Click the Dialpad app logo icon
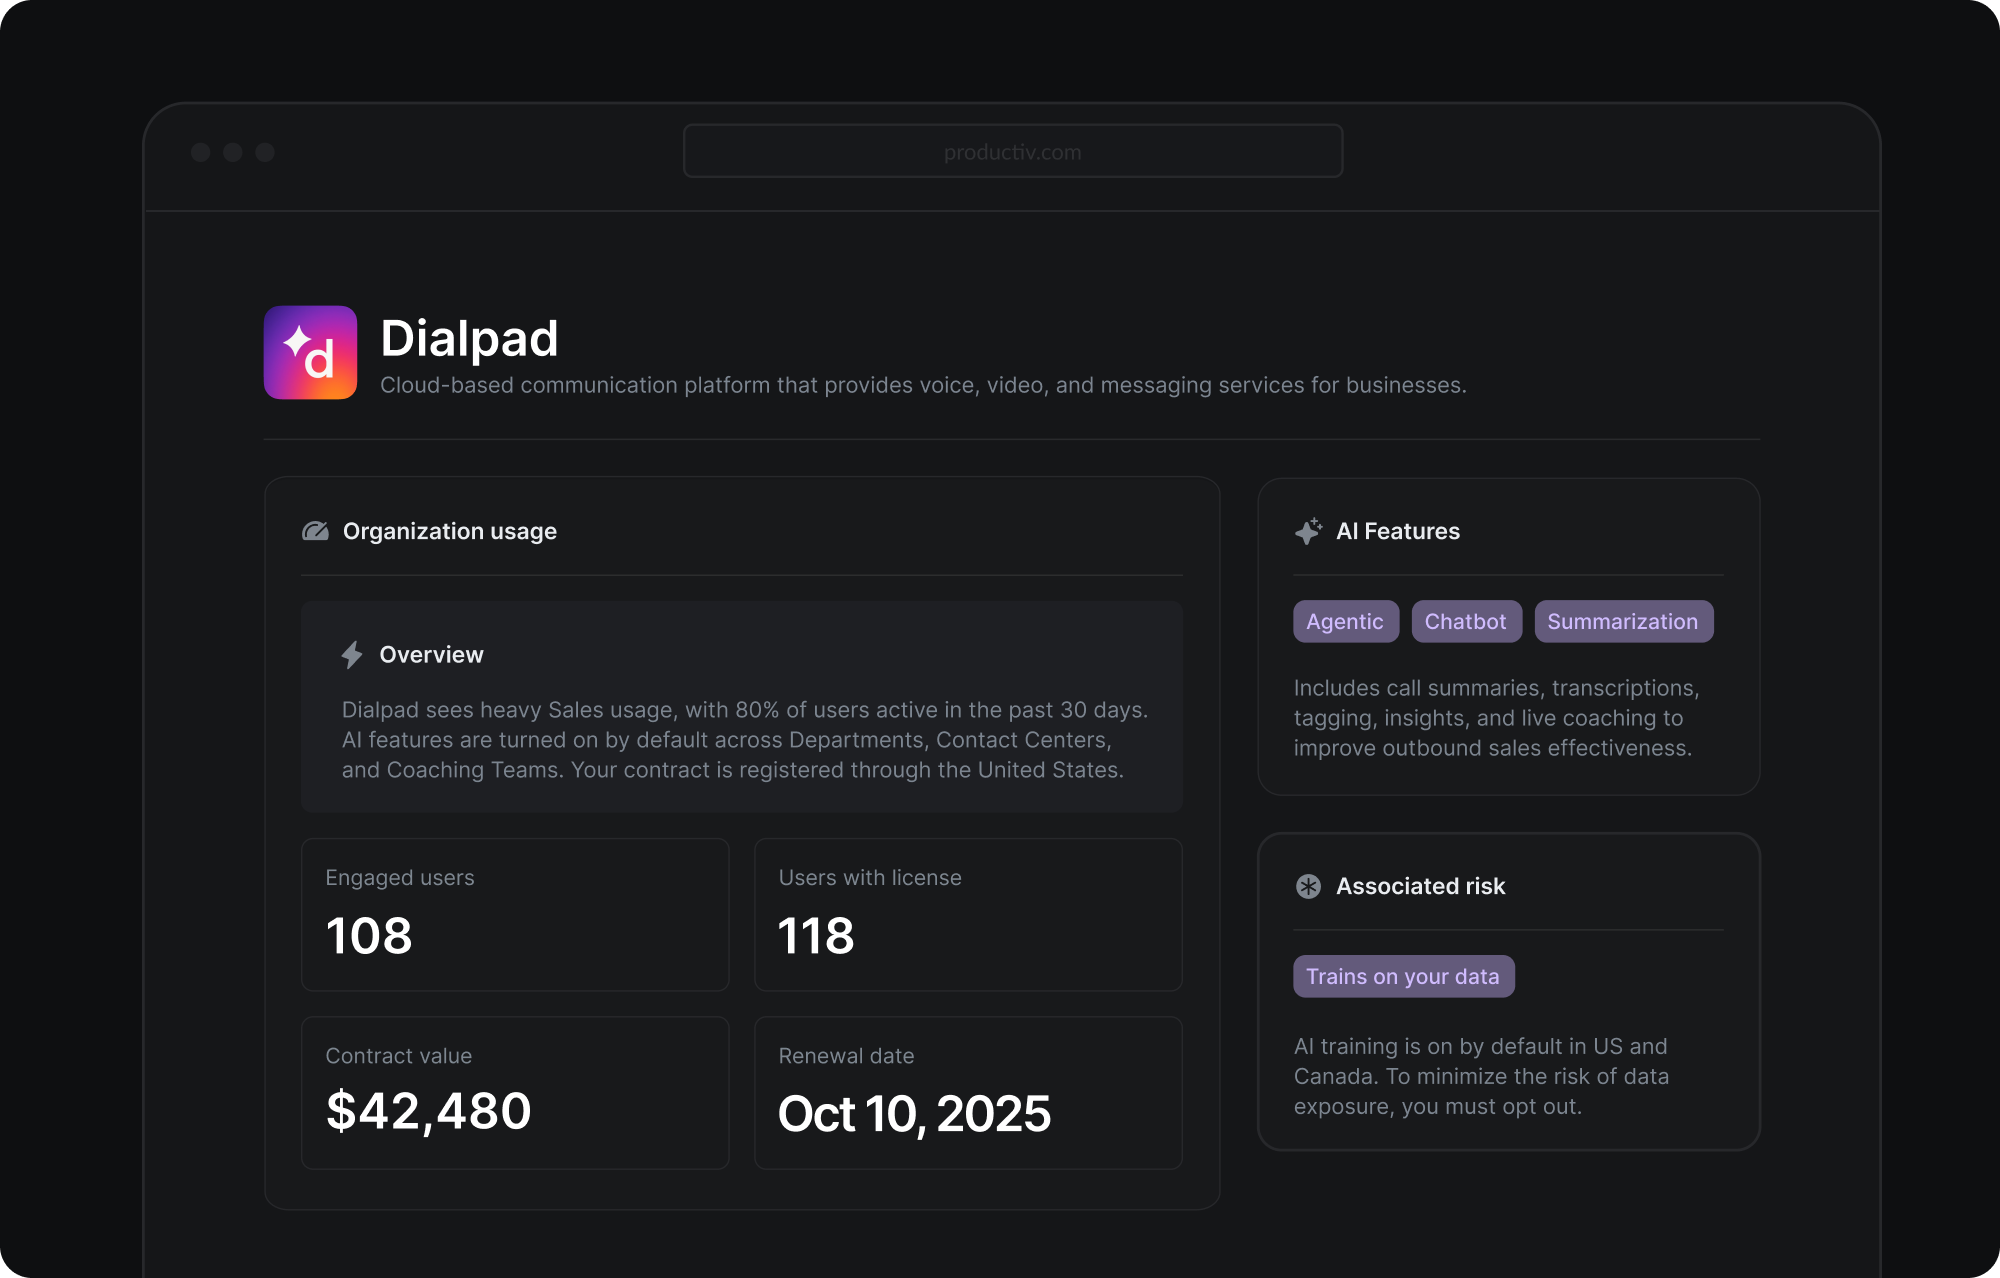This screenshot has width=2000, height=1278. click(x=310, y=352)
